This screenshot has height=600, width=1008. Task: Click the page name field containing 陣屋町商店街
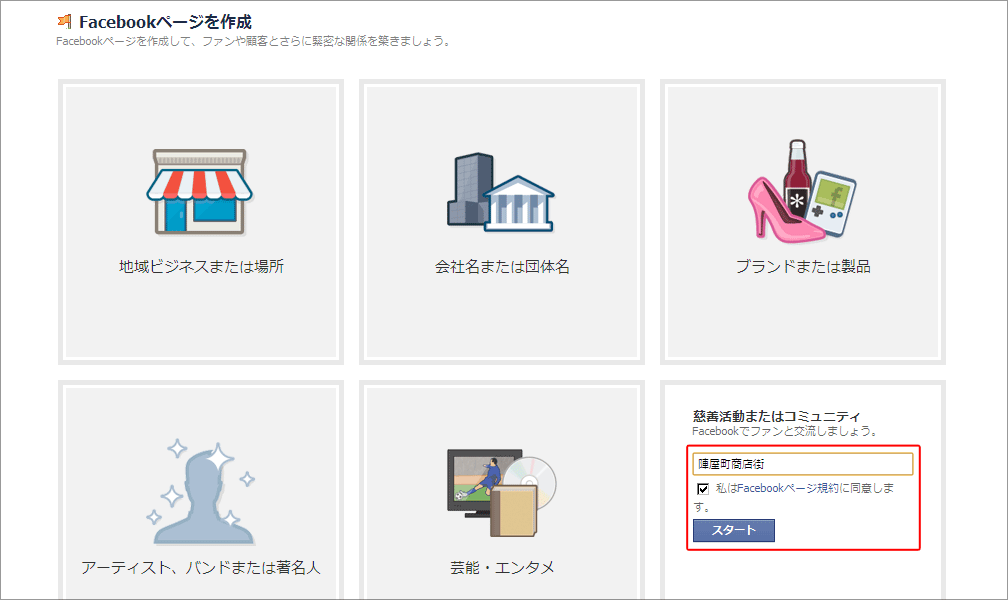[803, 464]
